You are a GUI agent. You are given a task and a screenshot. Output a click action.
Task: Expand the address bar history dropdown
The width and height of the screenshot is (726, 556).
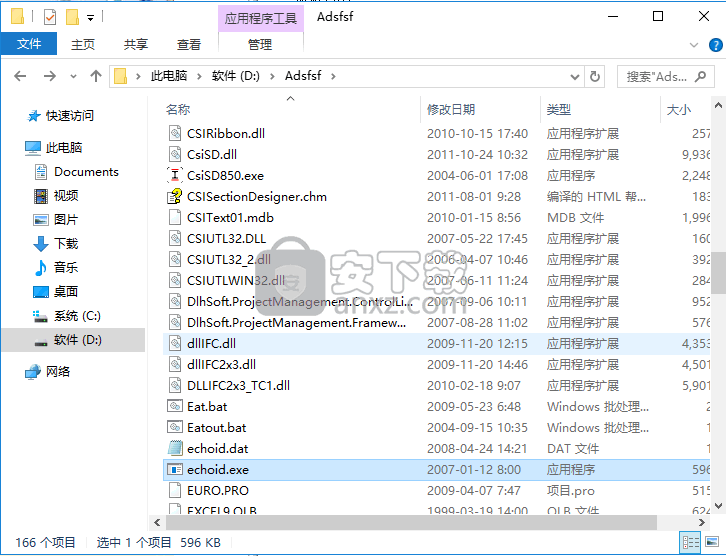(x=575, y=76)
